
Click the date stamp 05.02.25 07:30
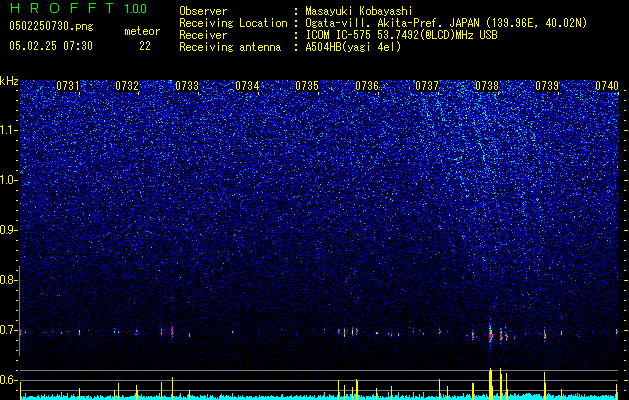(x=51, y=46)
